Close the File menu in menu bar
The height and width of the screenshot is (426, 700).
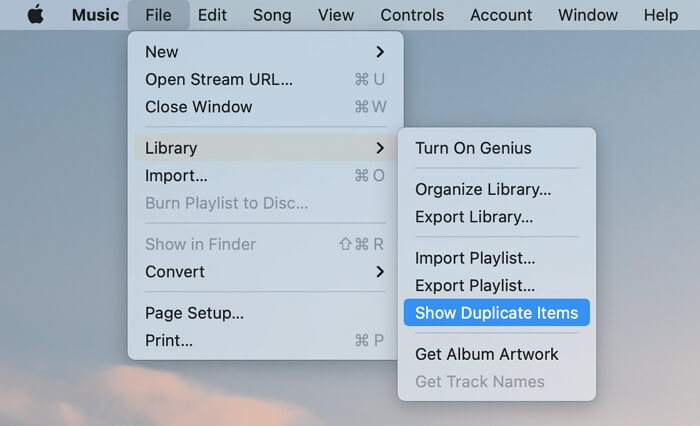(x=158, y=15)
